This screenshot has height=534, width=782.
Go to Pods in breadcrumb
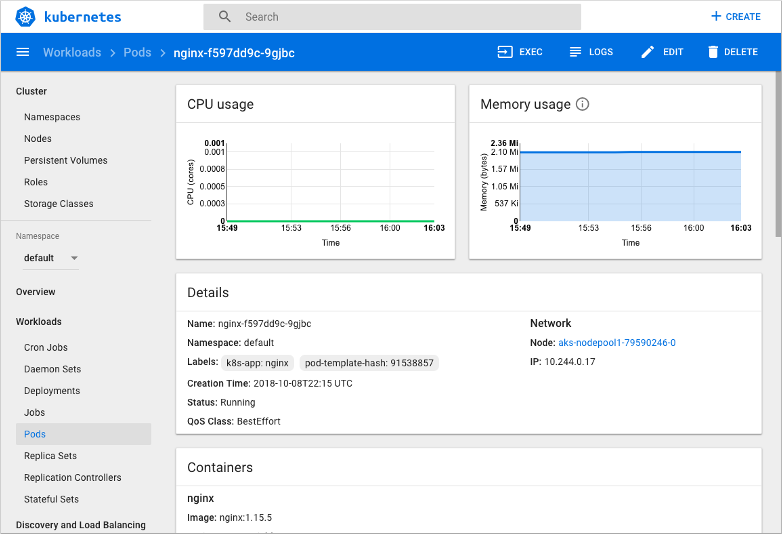pyautogui.click(x=137, y=53)
